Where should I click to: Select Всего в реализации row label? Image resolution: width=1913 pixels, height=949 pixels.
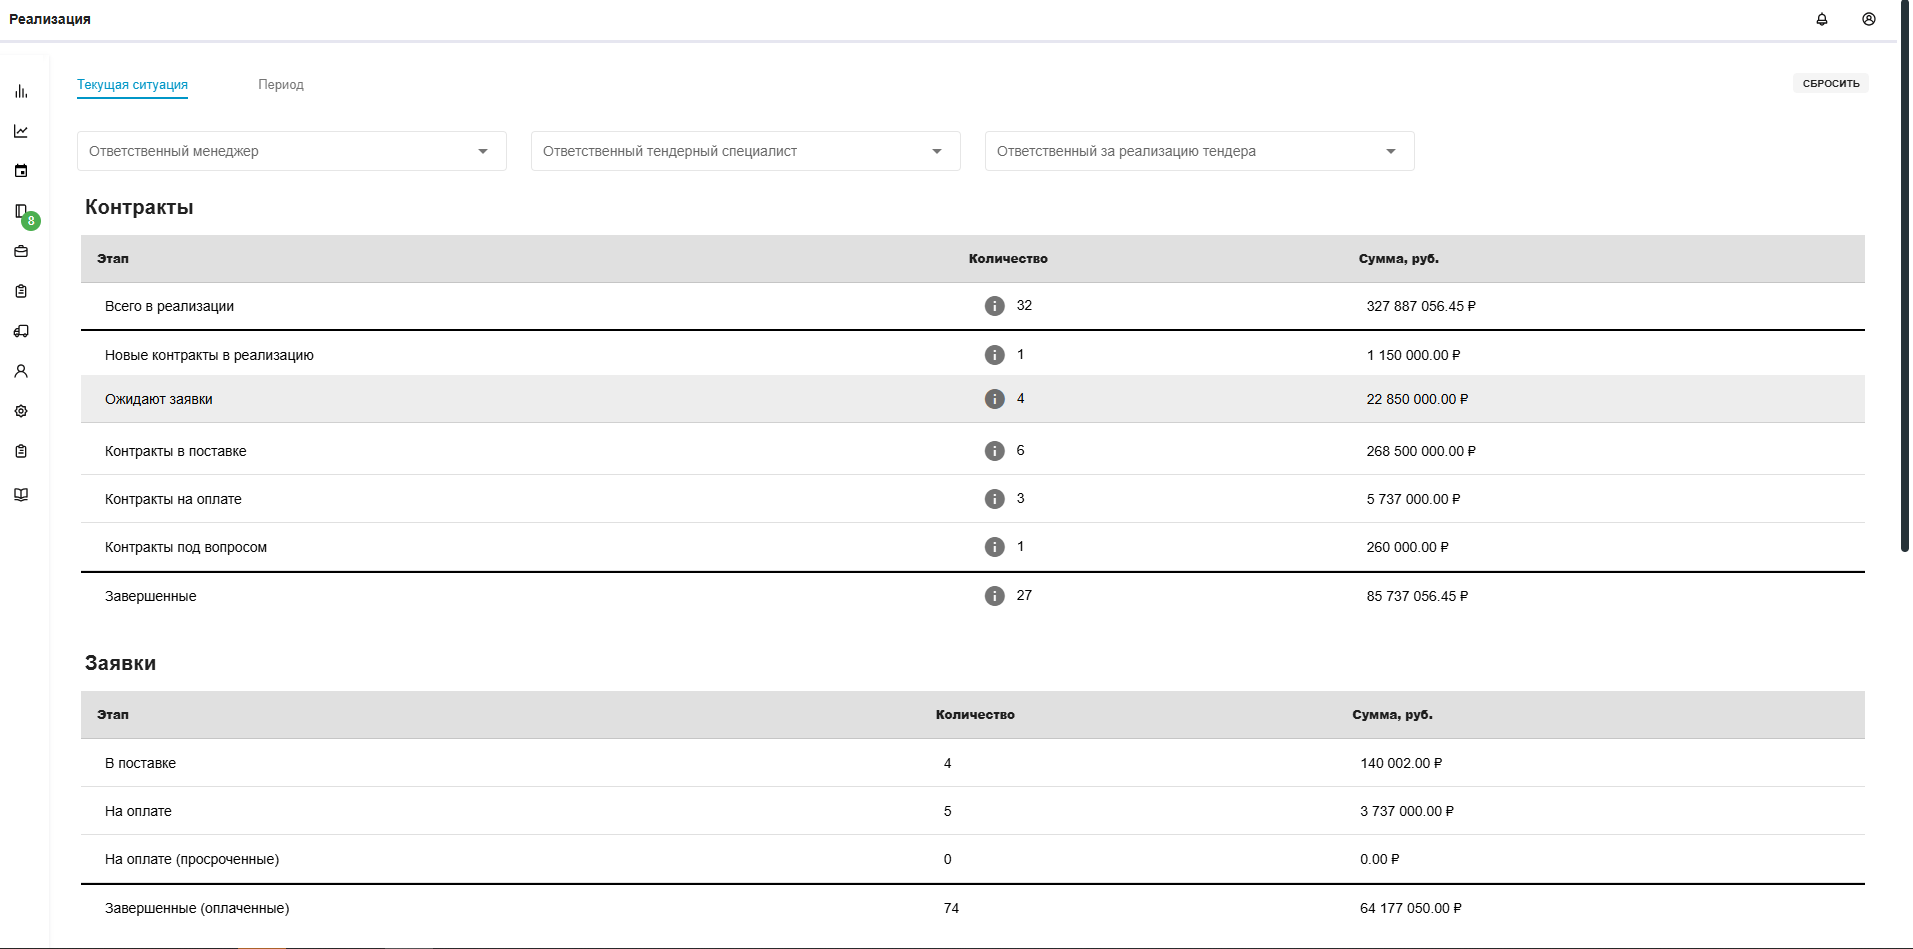[x=169, y=306]
